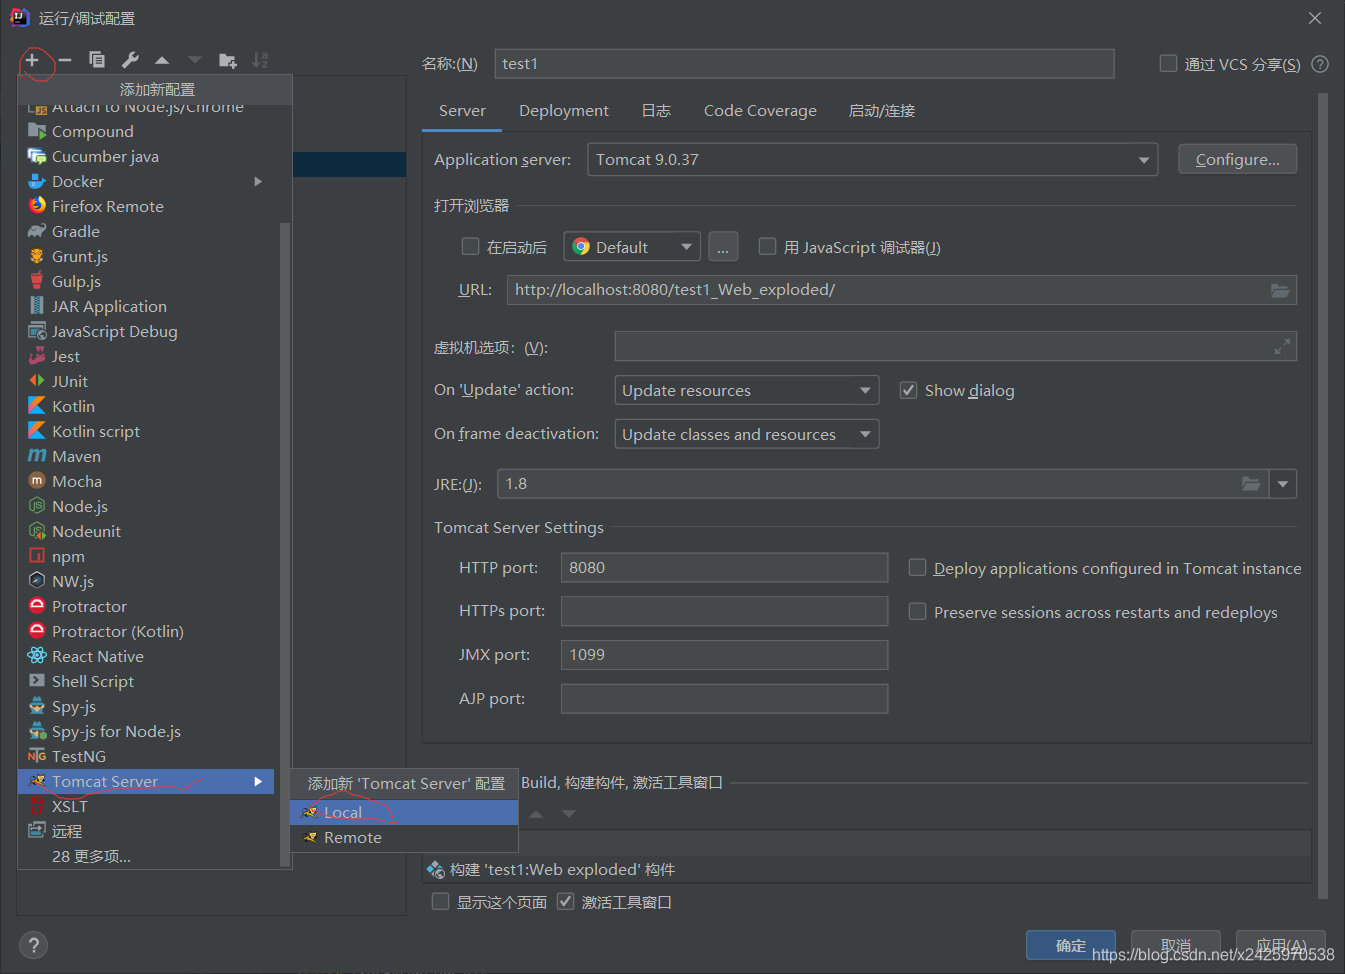Enable JavaScript debugger checkbox
This screenshot has height=974, width=1345.
pyautogui.click(x=767, y=247)
